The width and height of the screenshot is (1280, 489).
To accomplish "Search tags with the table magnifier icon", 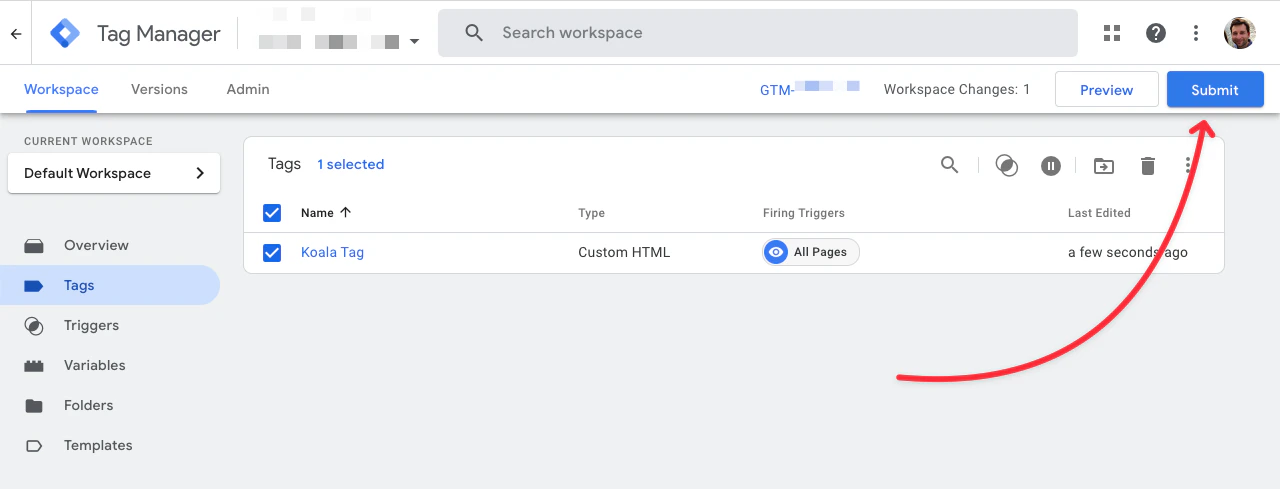I will click(950, 165).
